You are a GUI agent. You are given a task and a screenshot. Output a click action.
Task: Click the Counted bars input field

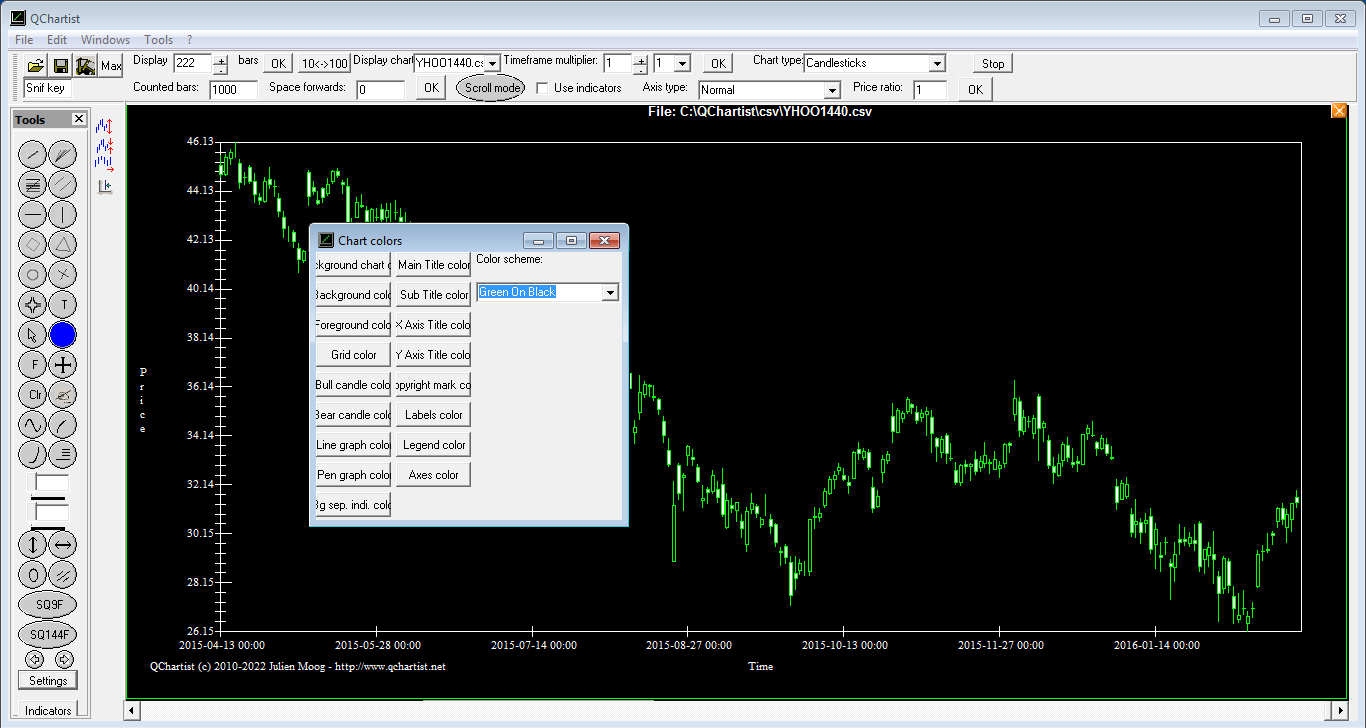(x=233, y=90)
